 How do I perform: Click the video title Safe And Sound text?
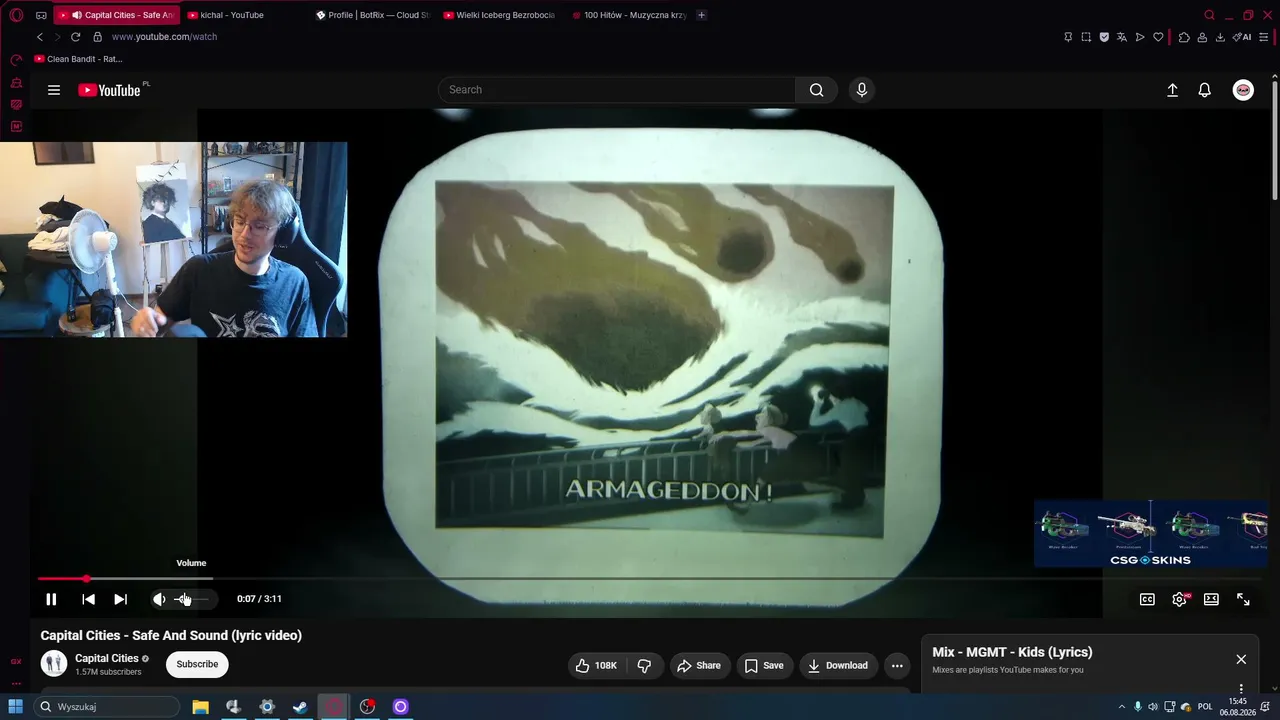tap(171, 635)
